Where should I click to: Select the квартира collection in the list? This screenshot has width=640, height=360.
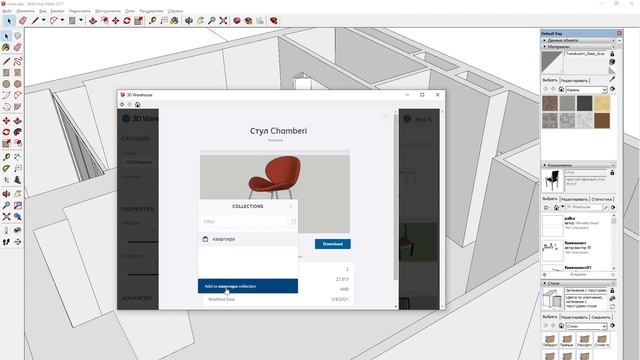tap(248, 239)
